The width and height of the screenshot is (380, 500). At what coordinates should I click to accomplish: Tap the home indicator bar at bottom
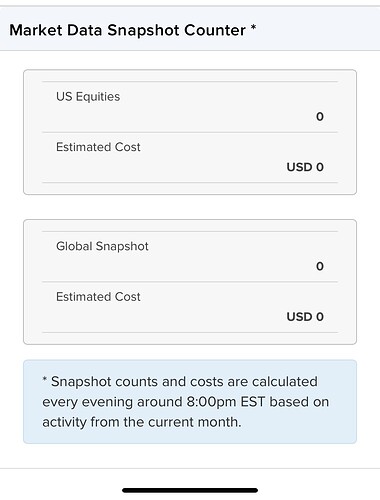(x=190, y=490)
